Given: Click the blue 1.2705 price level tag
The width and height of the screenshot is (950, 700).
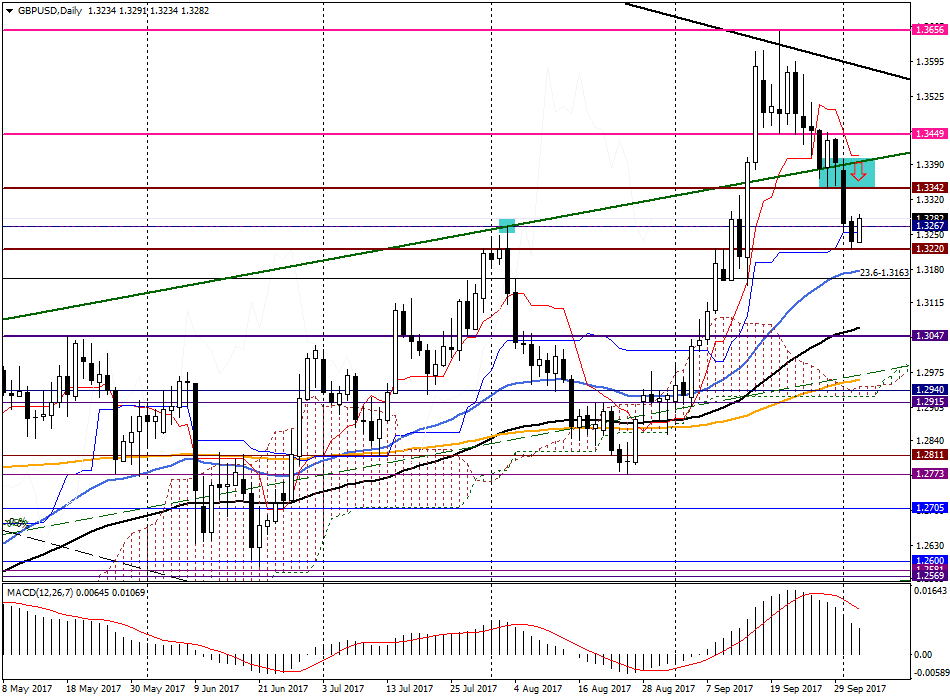Looking at the screenshot, I should [929, 508].
